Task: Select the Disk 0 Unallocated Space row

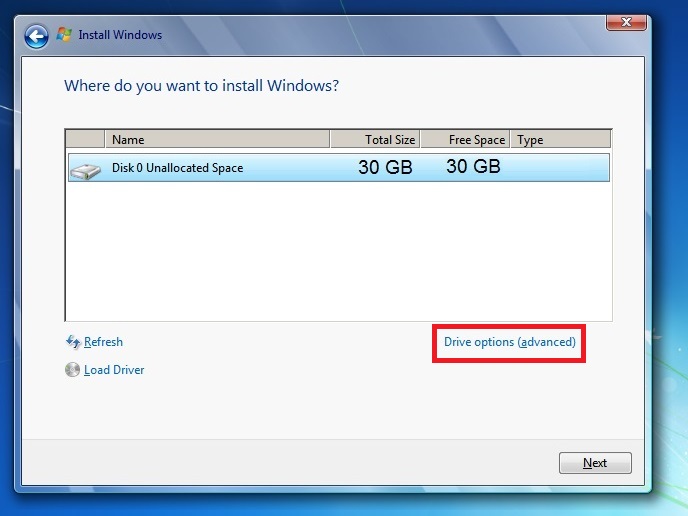Action: [x=339, y=167]
